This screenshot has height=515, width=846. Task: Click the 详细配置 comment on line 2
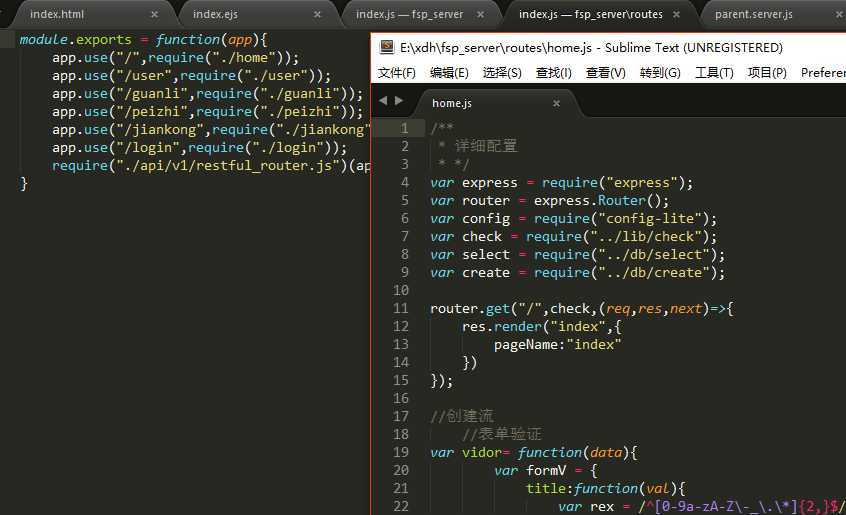pos(486,146)
